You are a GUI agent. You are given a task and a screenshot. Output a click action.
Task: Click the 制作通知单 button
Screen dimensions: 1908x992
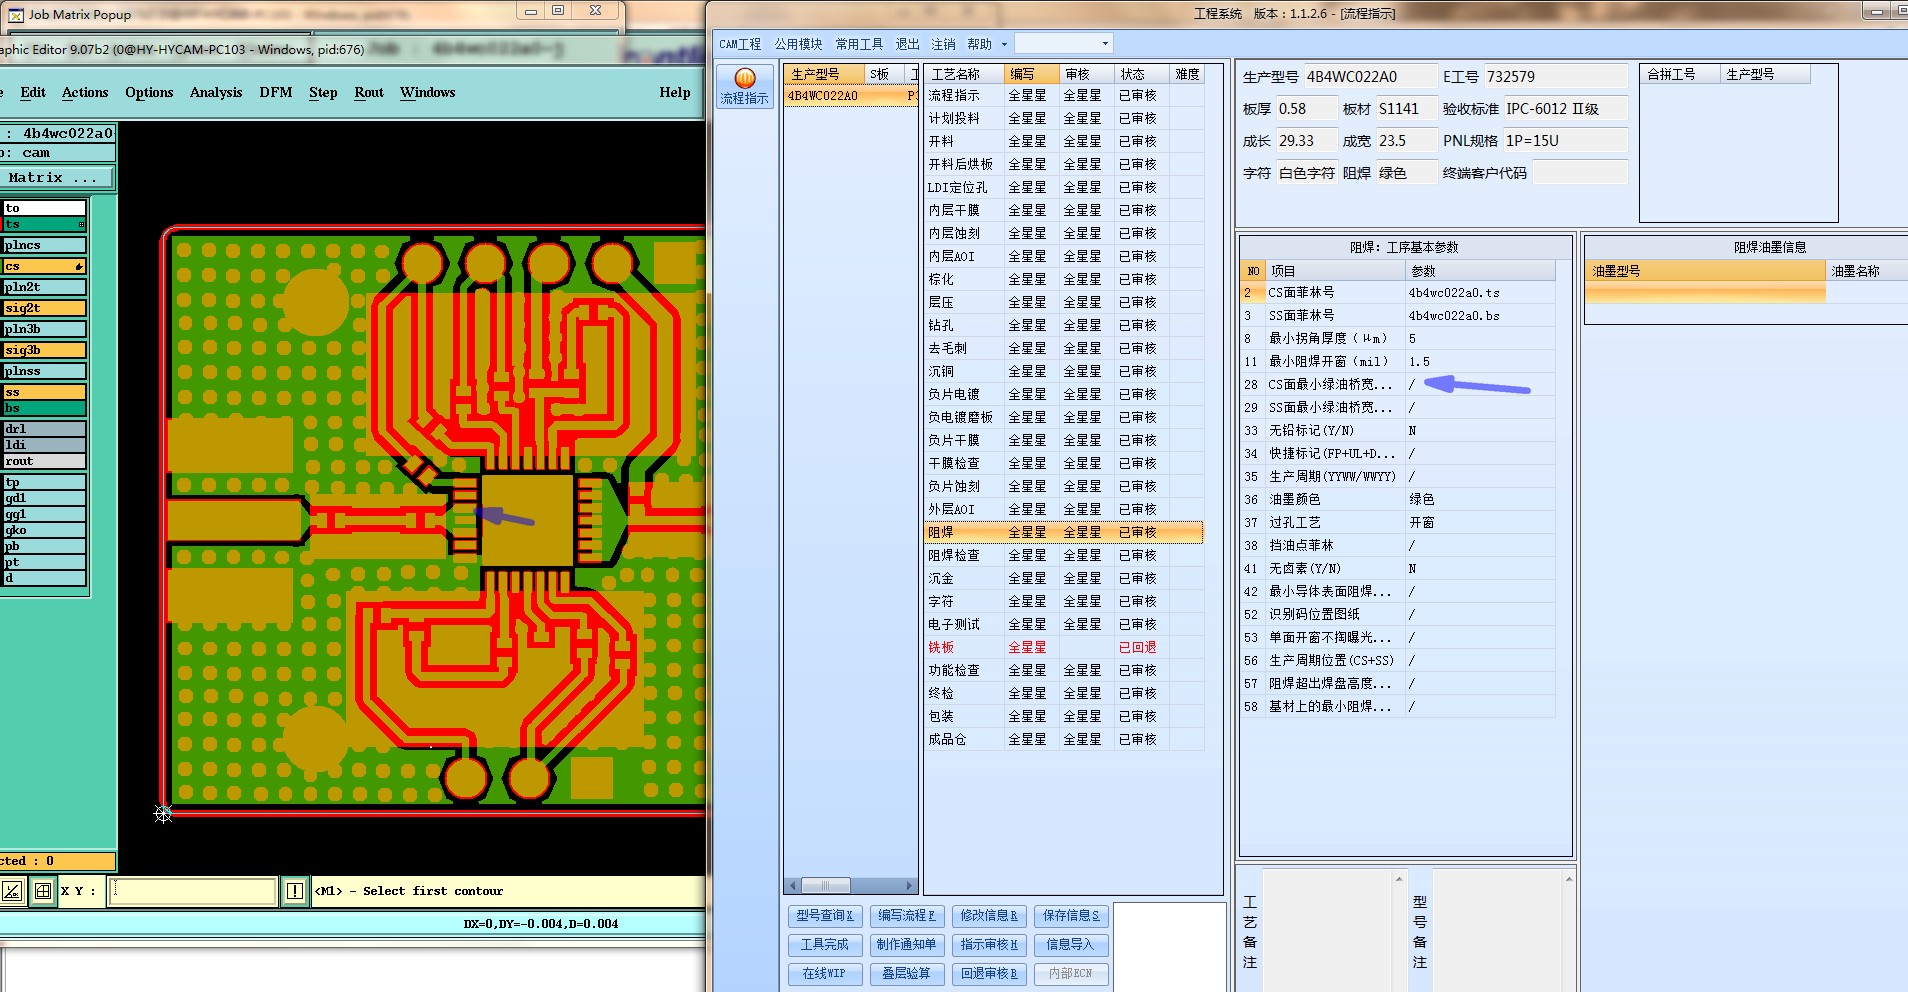(907, 945)
